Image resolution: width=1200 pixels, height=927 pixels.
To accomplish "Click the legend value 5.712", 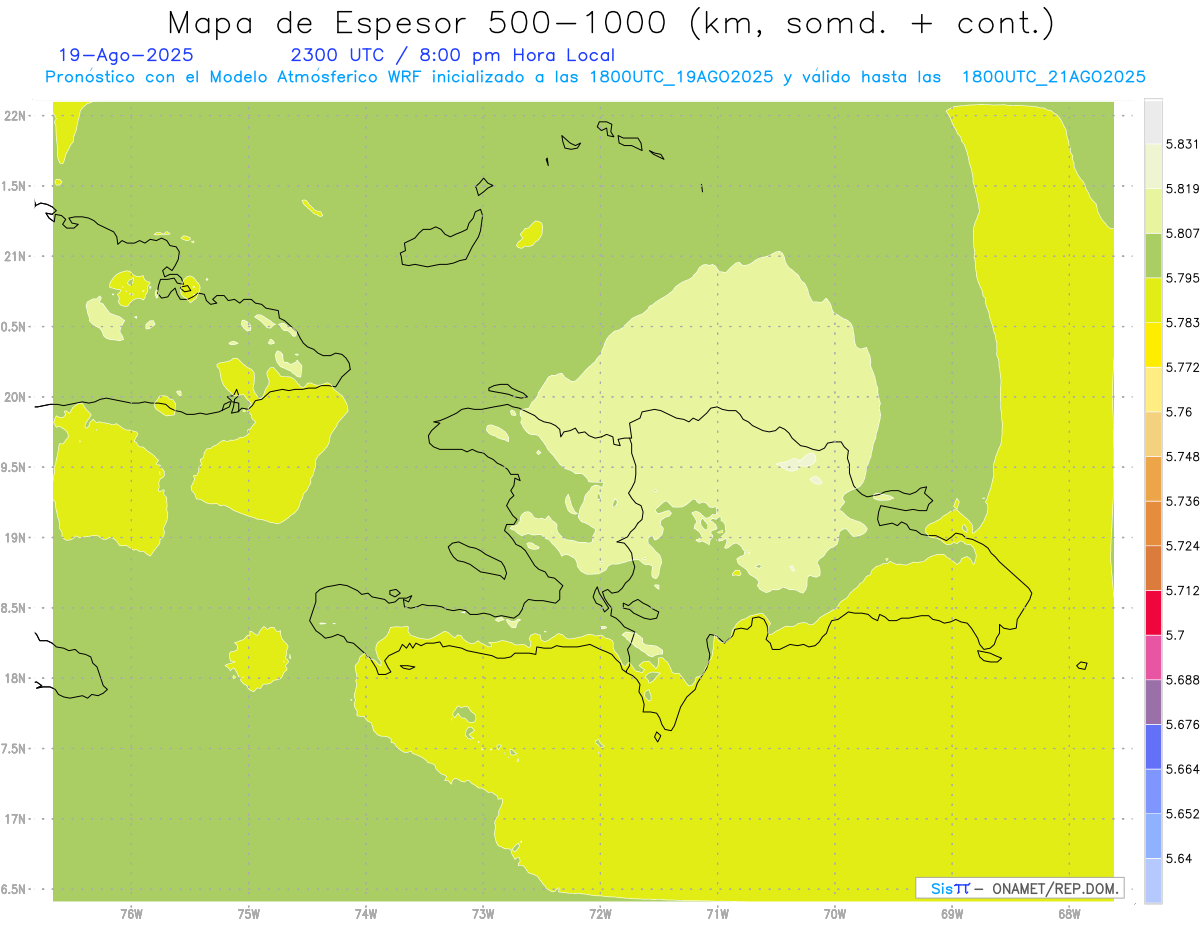I will point(1182,590).
